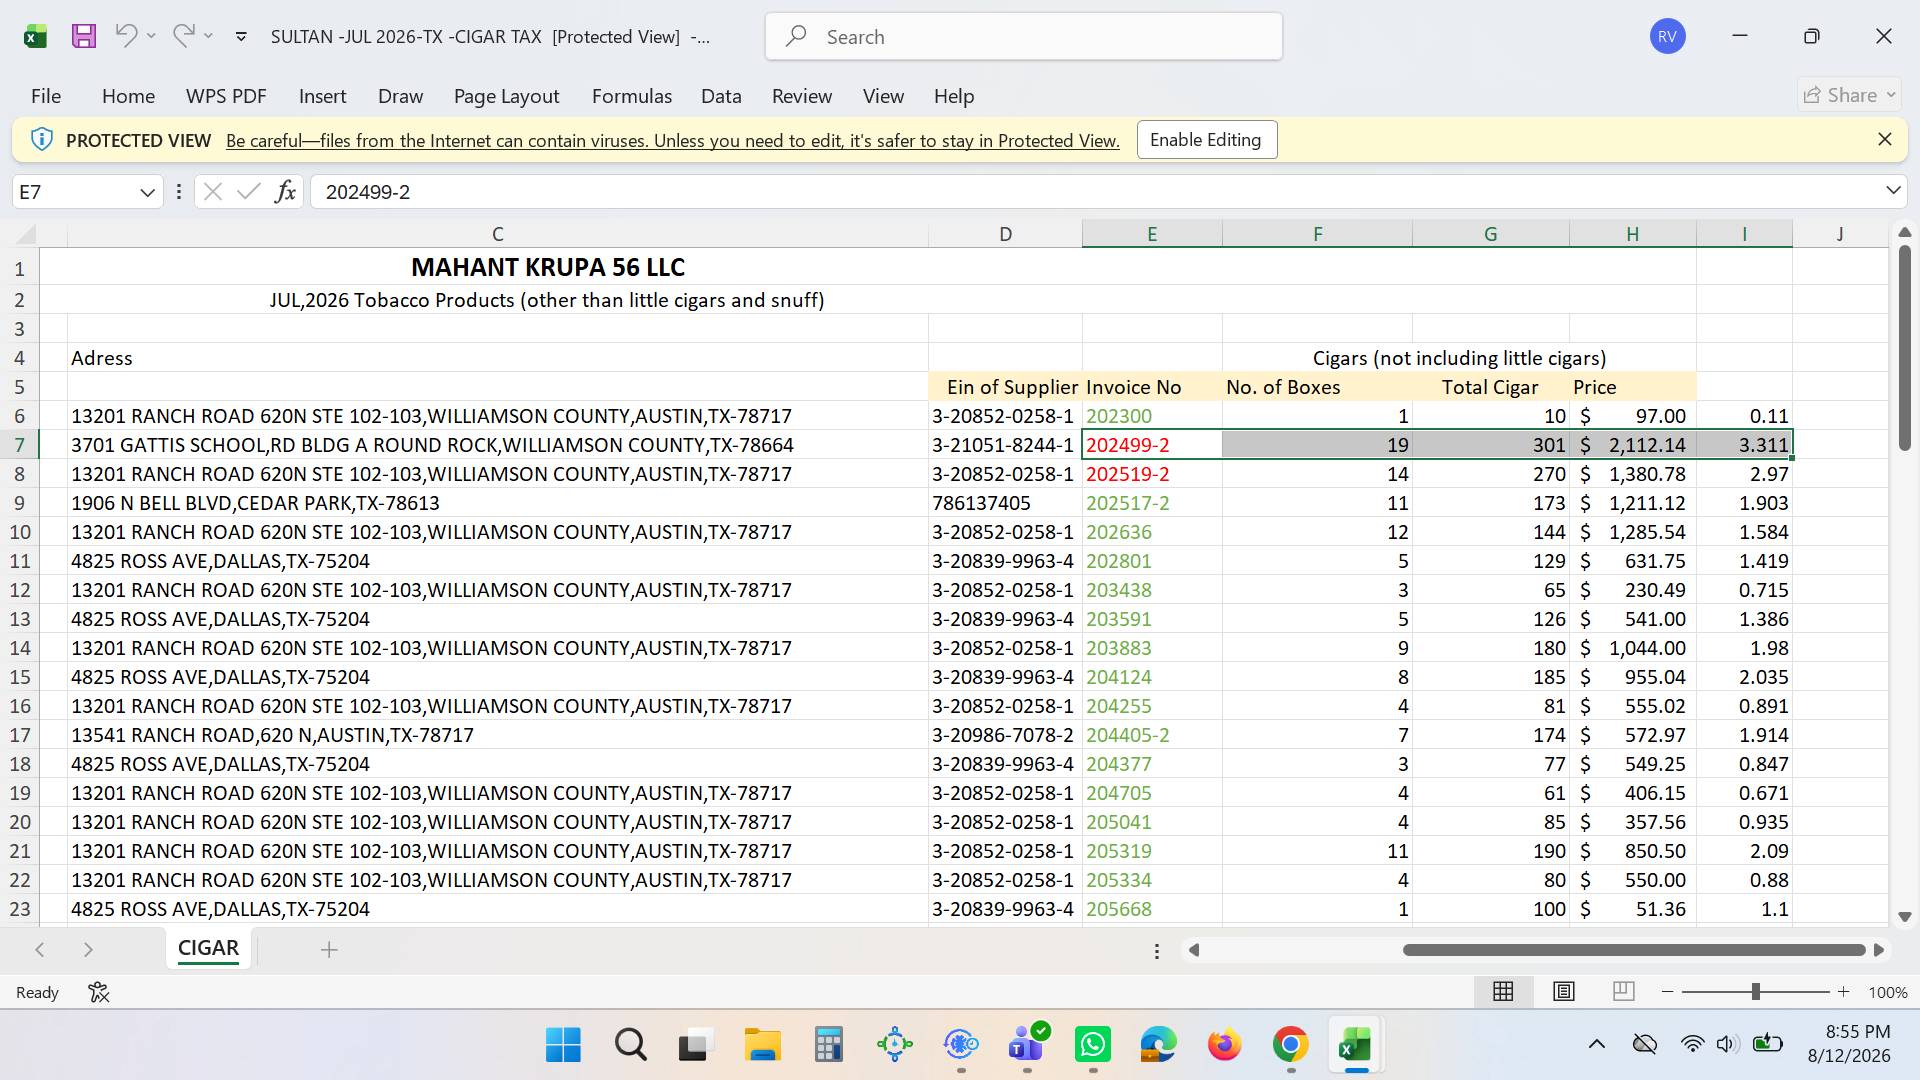Click the Insert Function fx icon

point(285,191)
